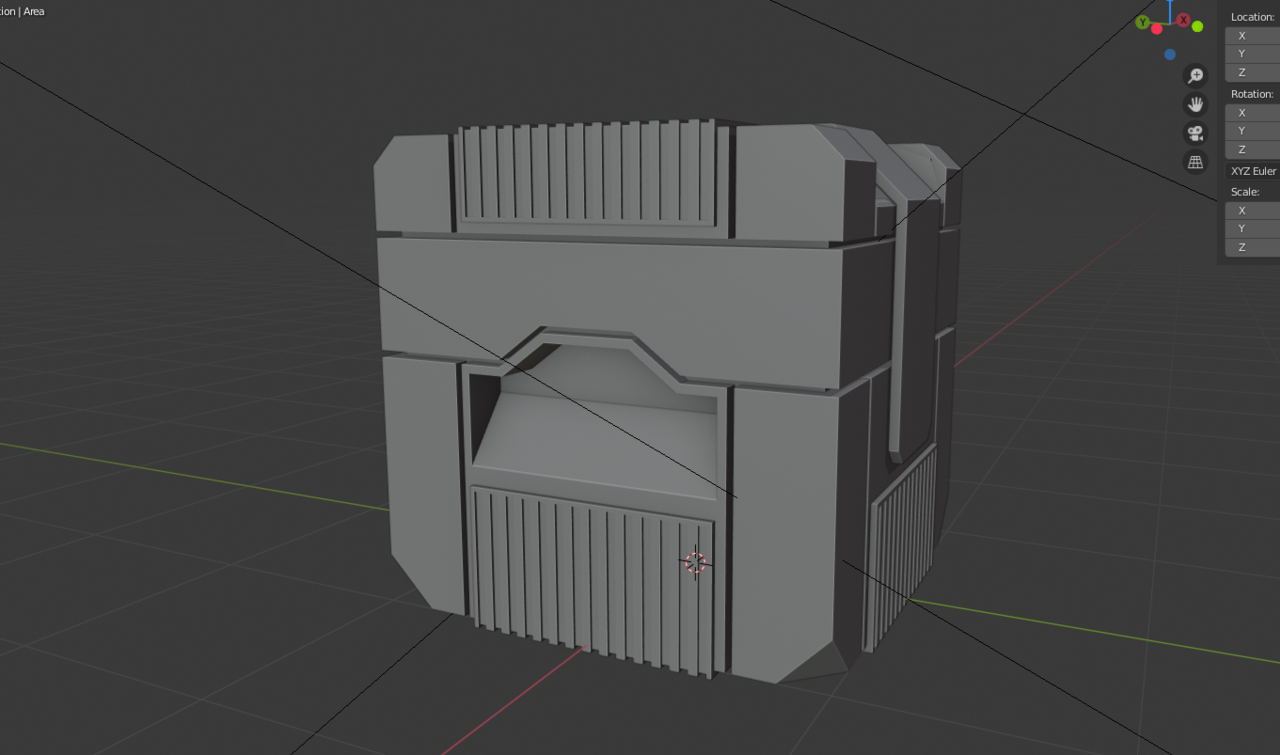This screenshot has height=755, width=1280.
Task: Click the Area label in the top-left corner
Action: (x=33, y=11)
